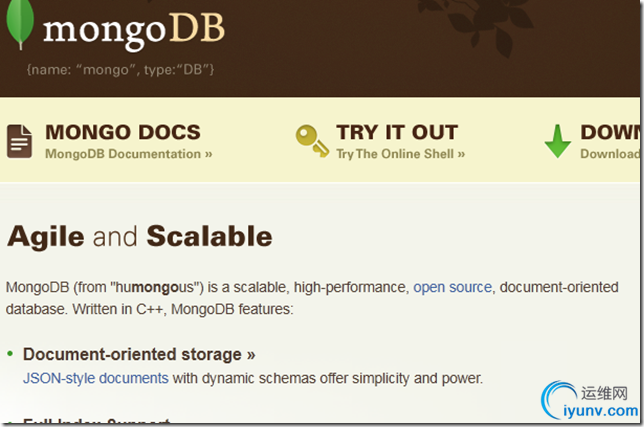Click the Agile and Scalable heading

[x=140, y=237]
